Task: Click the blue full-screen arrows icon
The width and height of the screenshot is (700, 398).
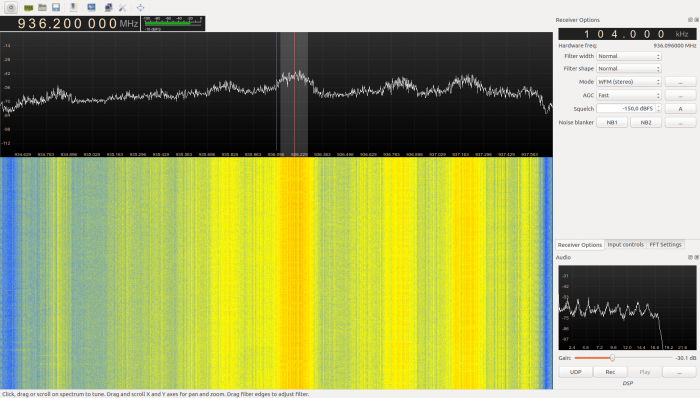Action: 140,8
